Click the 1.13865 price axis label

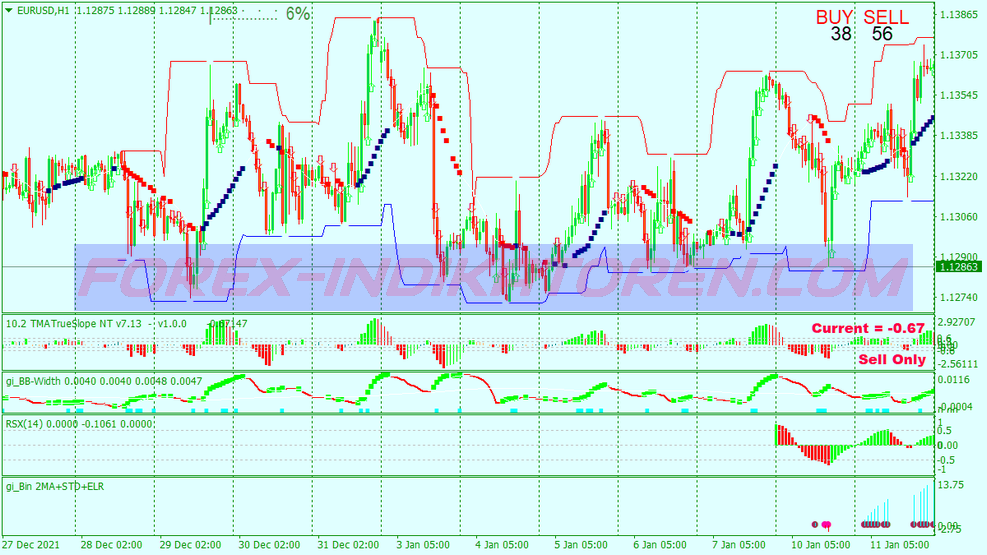[959, 14]
